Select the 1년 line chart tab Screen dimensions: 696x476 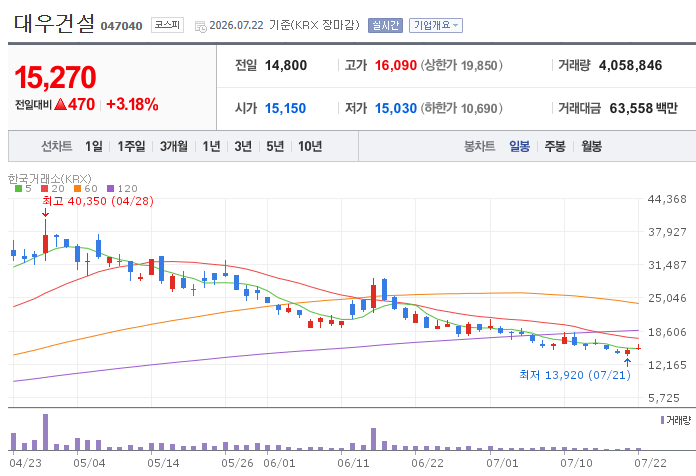[x=211, y=146]
